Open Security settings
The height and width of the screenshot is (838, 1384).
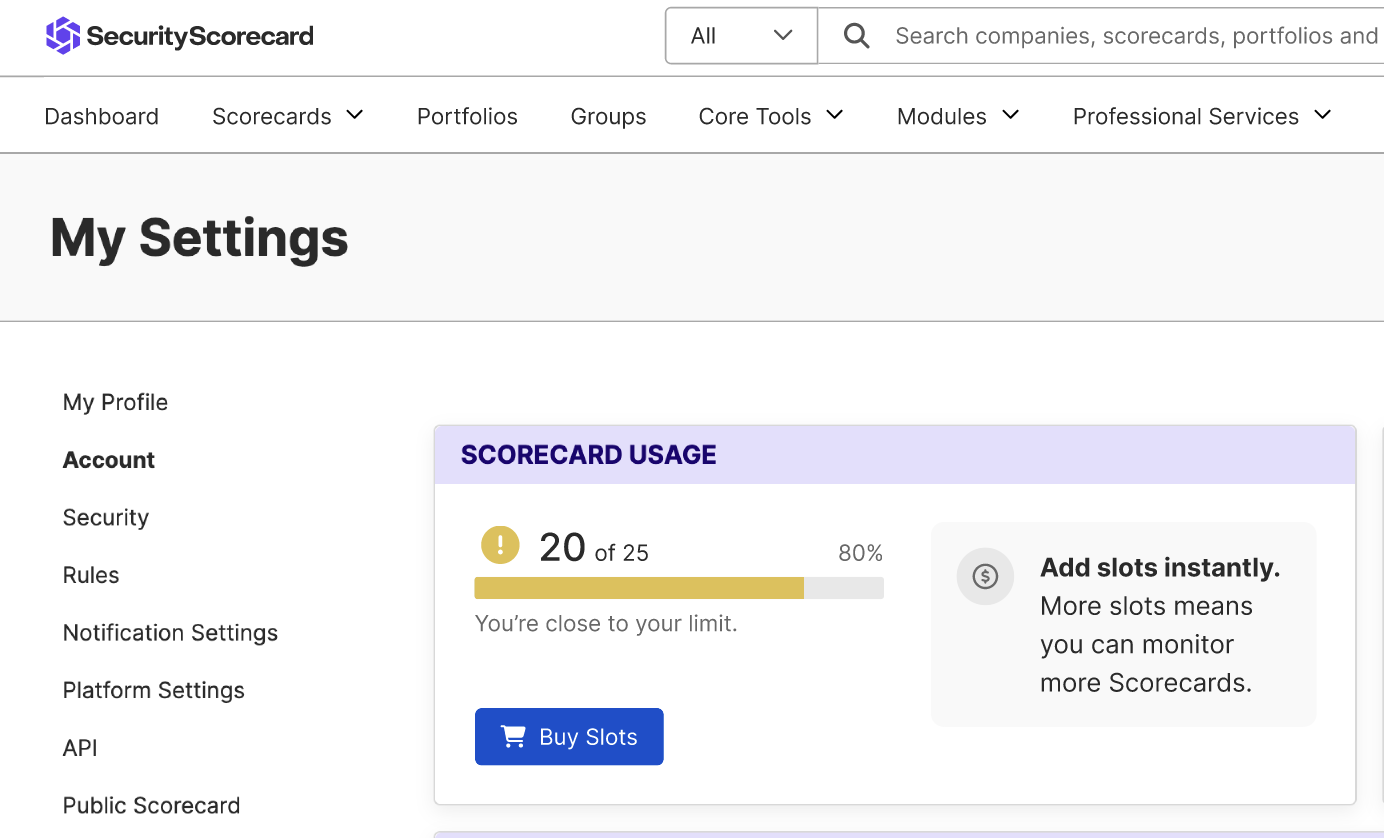click(x=106, y=517)
